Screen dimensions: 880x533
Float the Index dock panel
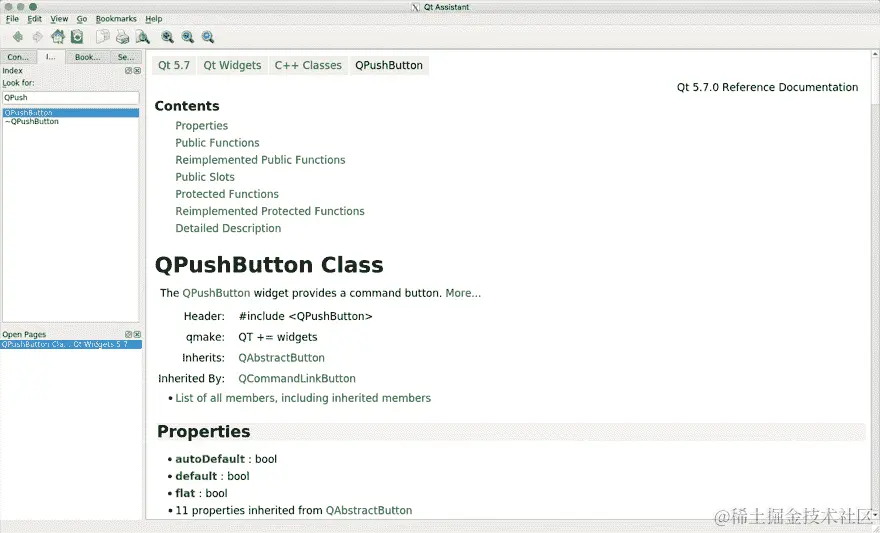pos(129,71)
